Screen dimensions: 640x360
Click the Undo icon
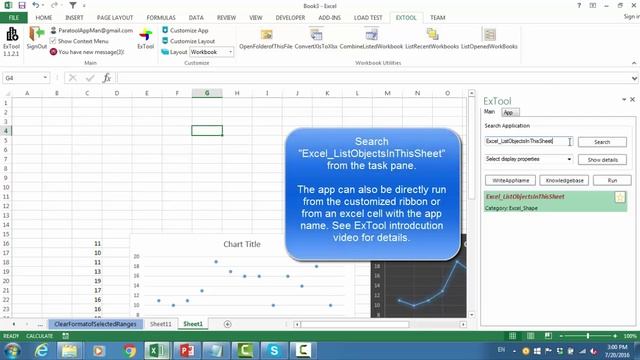[x=36, y=5]
